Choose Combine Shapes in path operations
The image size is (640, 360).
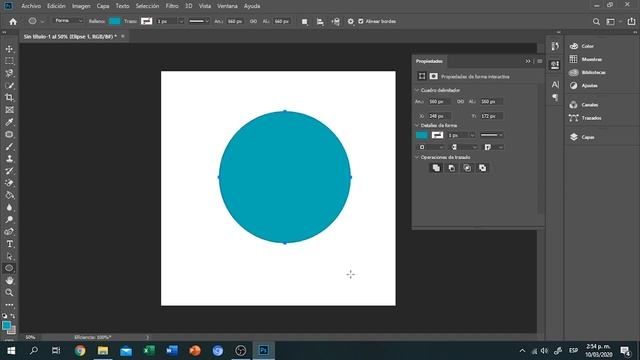(436, 168)
